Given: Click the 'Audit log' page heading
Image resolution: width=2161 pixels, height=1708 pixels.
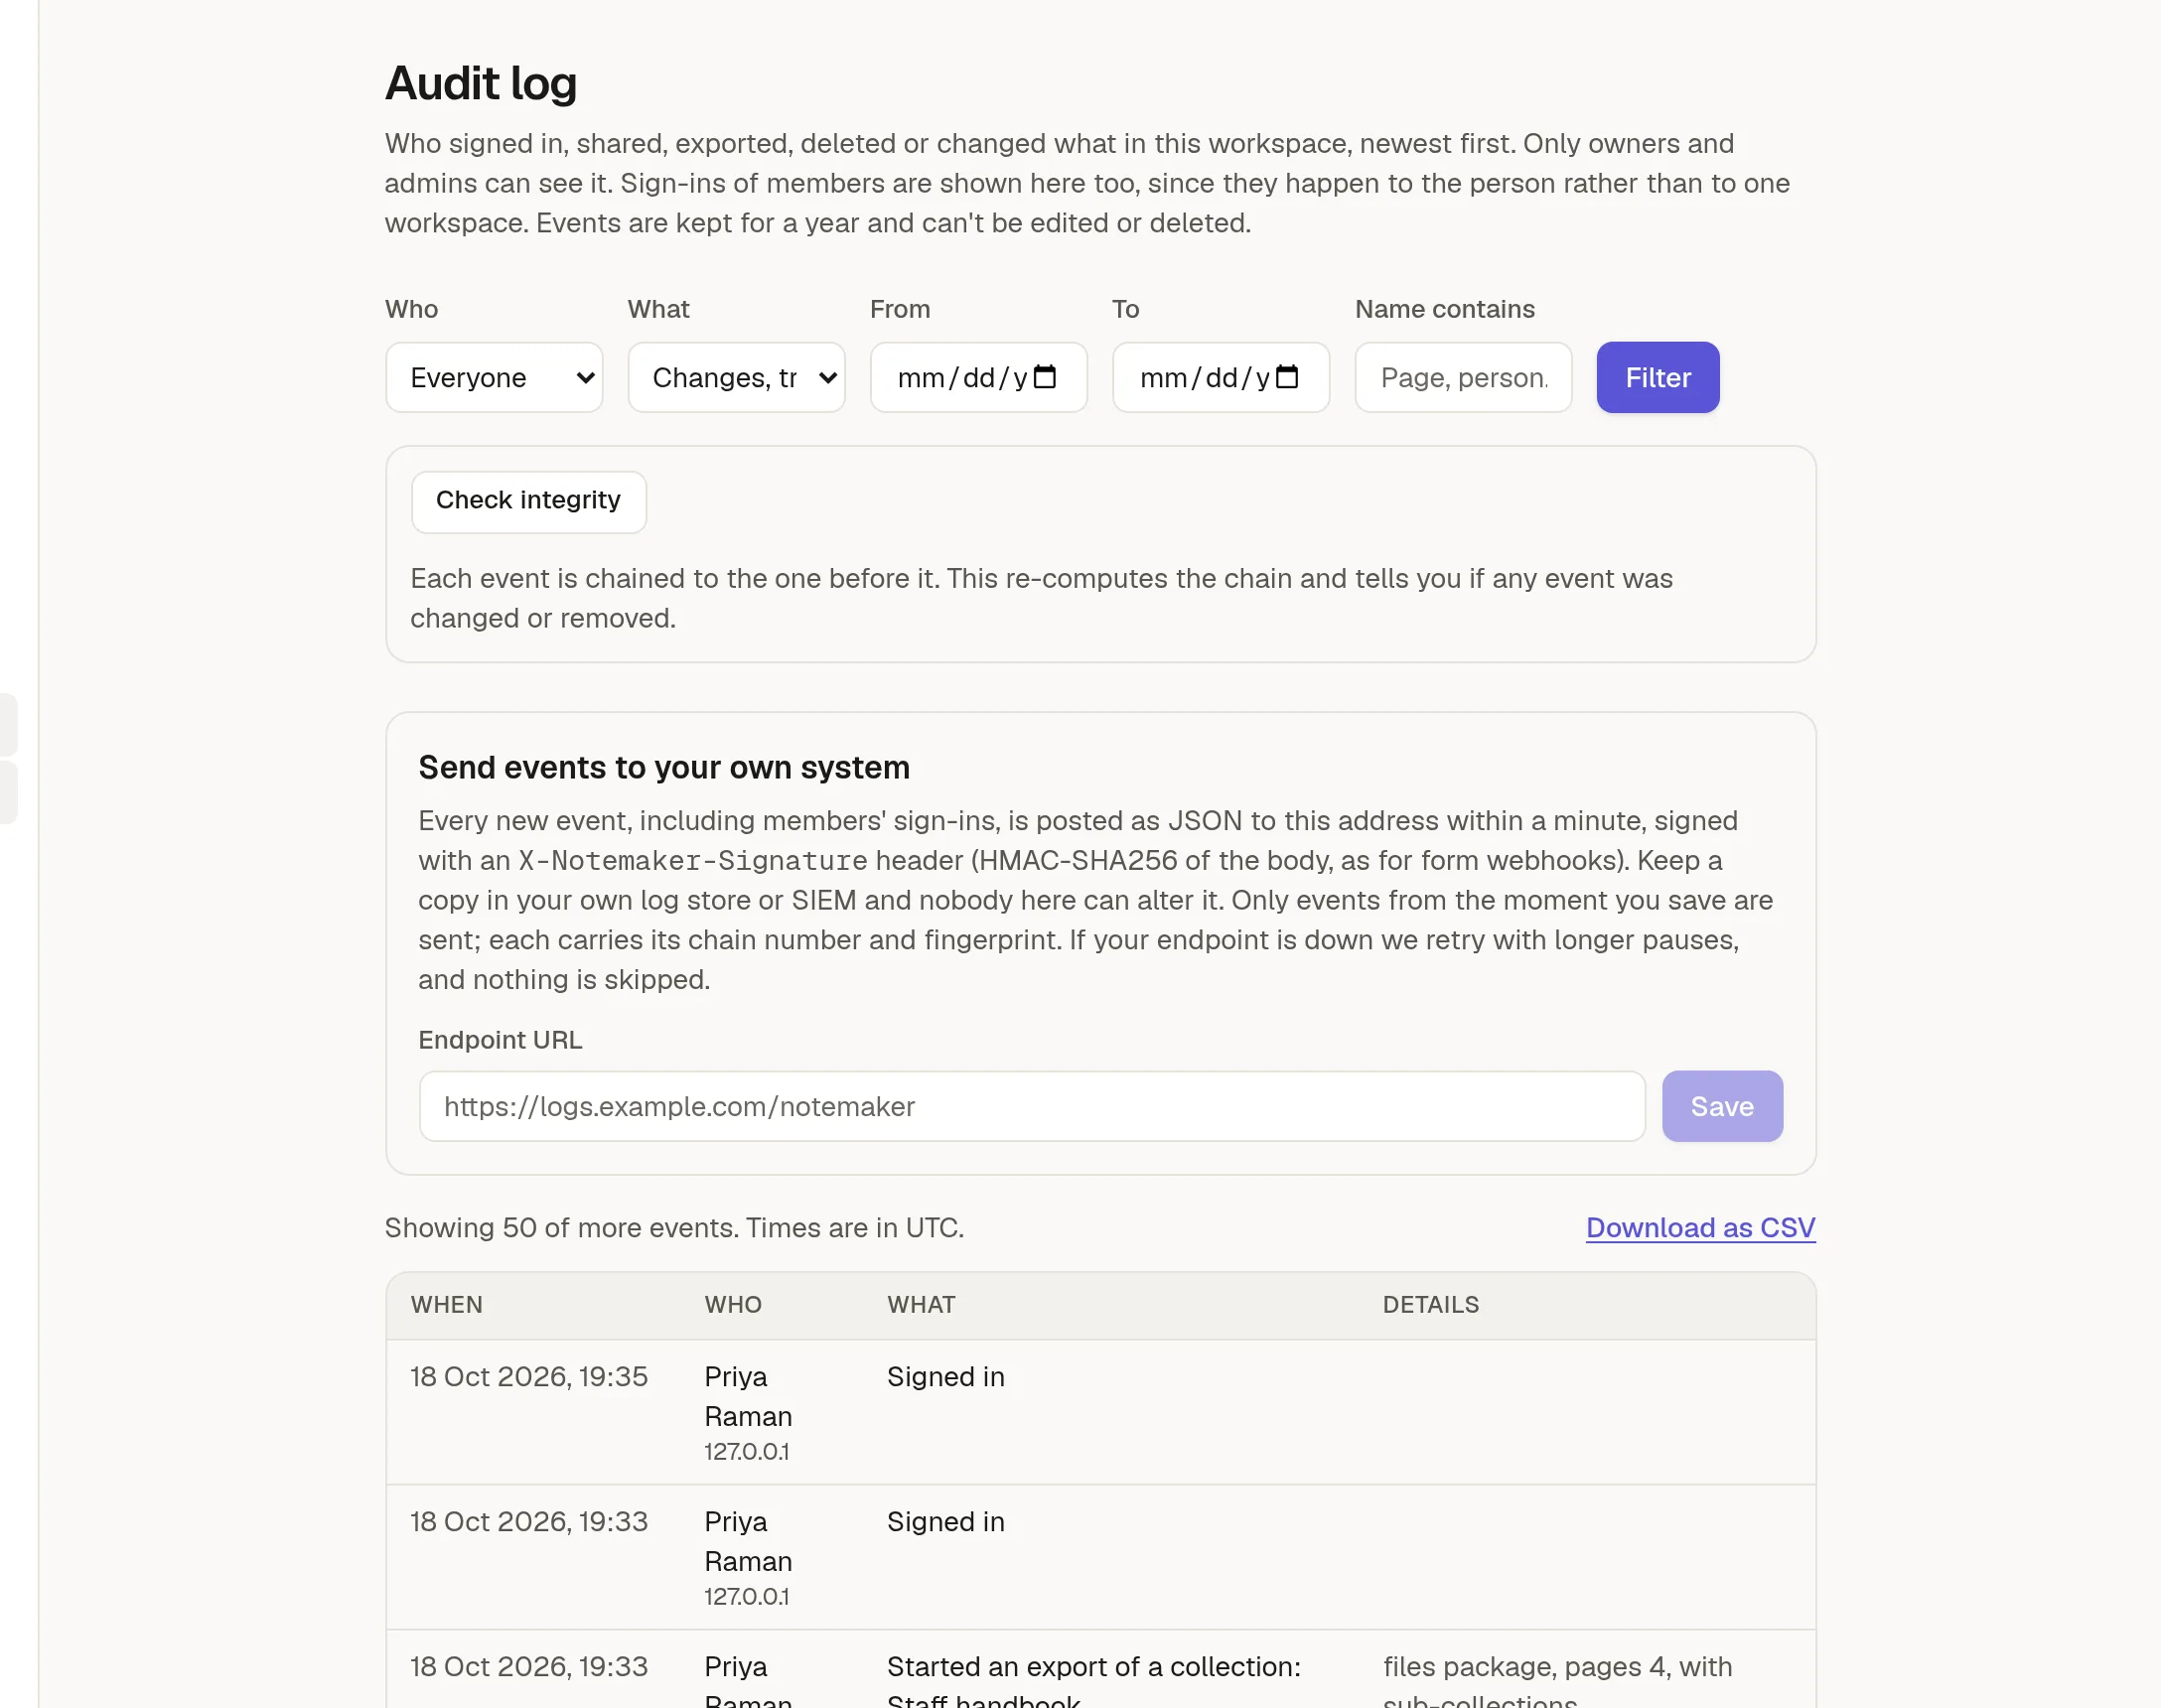Looking at the screenshot, I should 481,83.
